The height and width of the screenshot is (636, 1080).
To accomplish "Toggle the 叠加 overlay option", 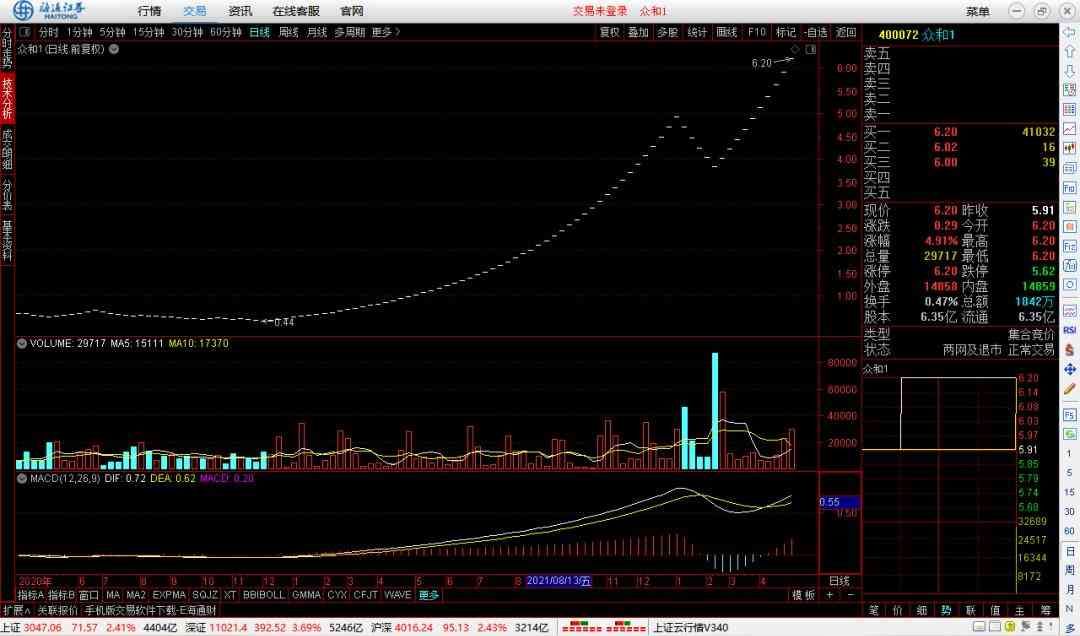I will (638, 32).
